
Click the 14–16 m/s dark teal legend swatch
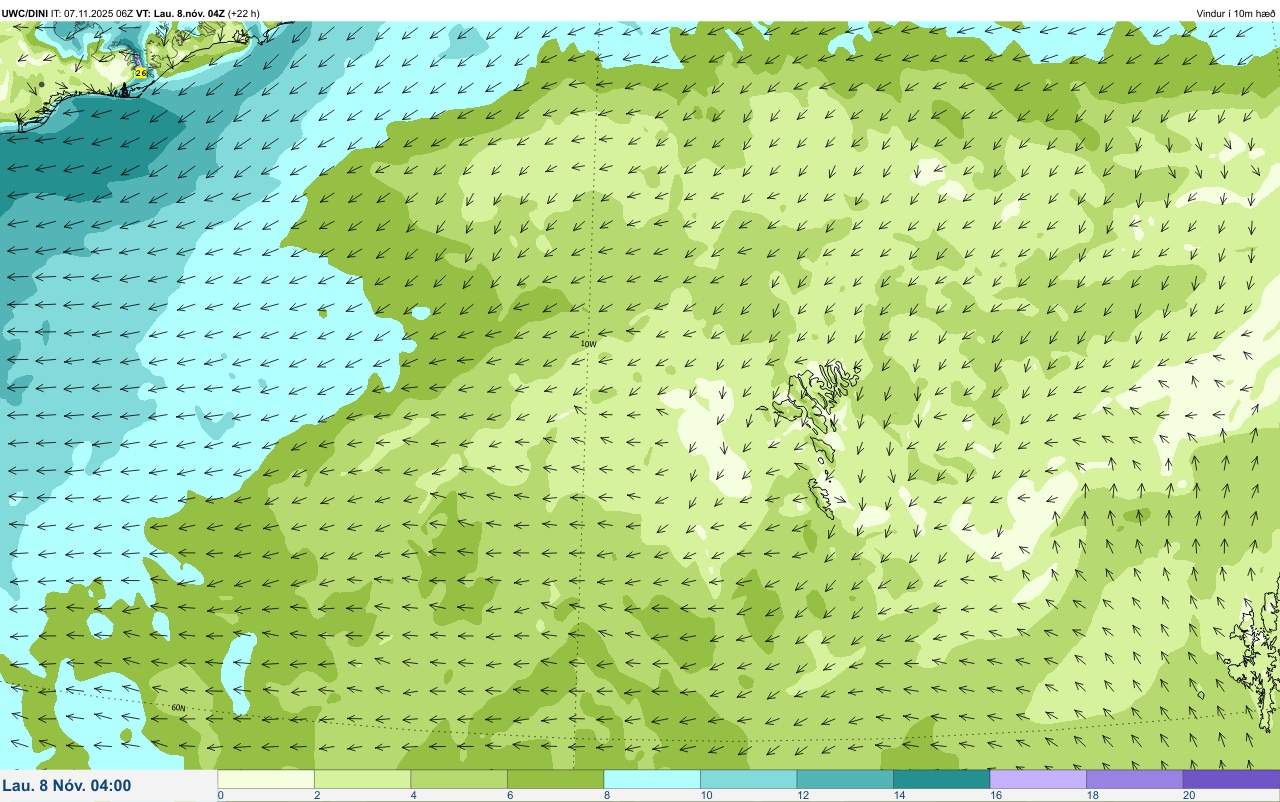(x=941, y=779)
